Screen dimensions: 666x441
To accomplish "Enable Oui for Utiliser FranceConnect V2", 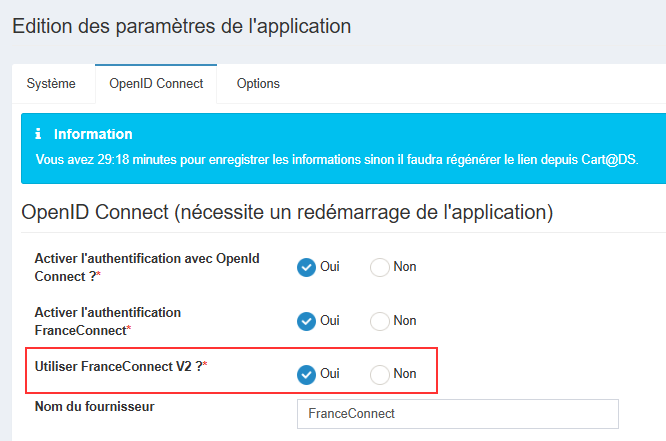I will click(307, 374).
